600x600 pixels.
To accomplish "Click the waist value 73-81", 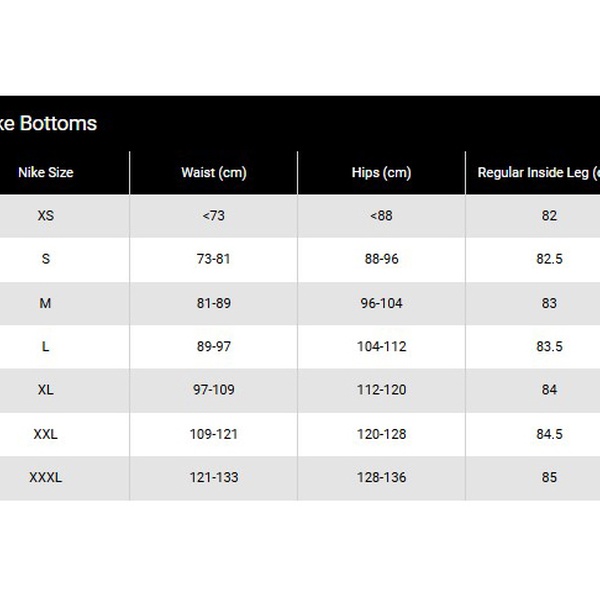I will coord(214,259).
